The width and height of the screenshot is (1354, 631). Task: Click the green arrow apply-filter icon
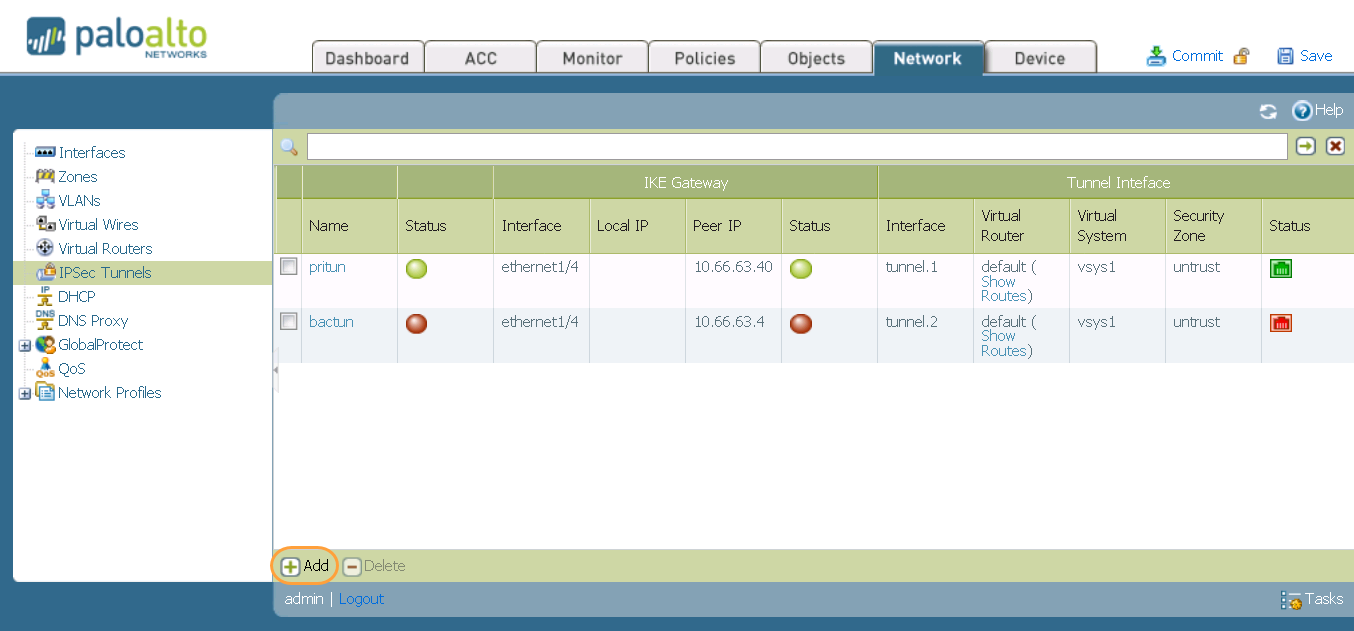1305,147
